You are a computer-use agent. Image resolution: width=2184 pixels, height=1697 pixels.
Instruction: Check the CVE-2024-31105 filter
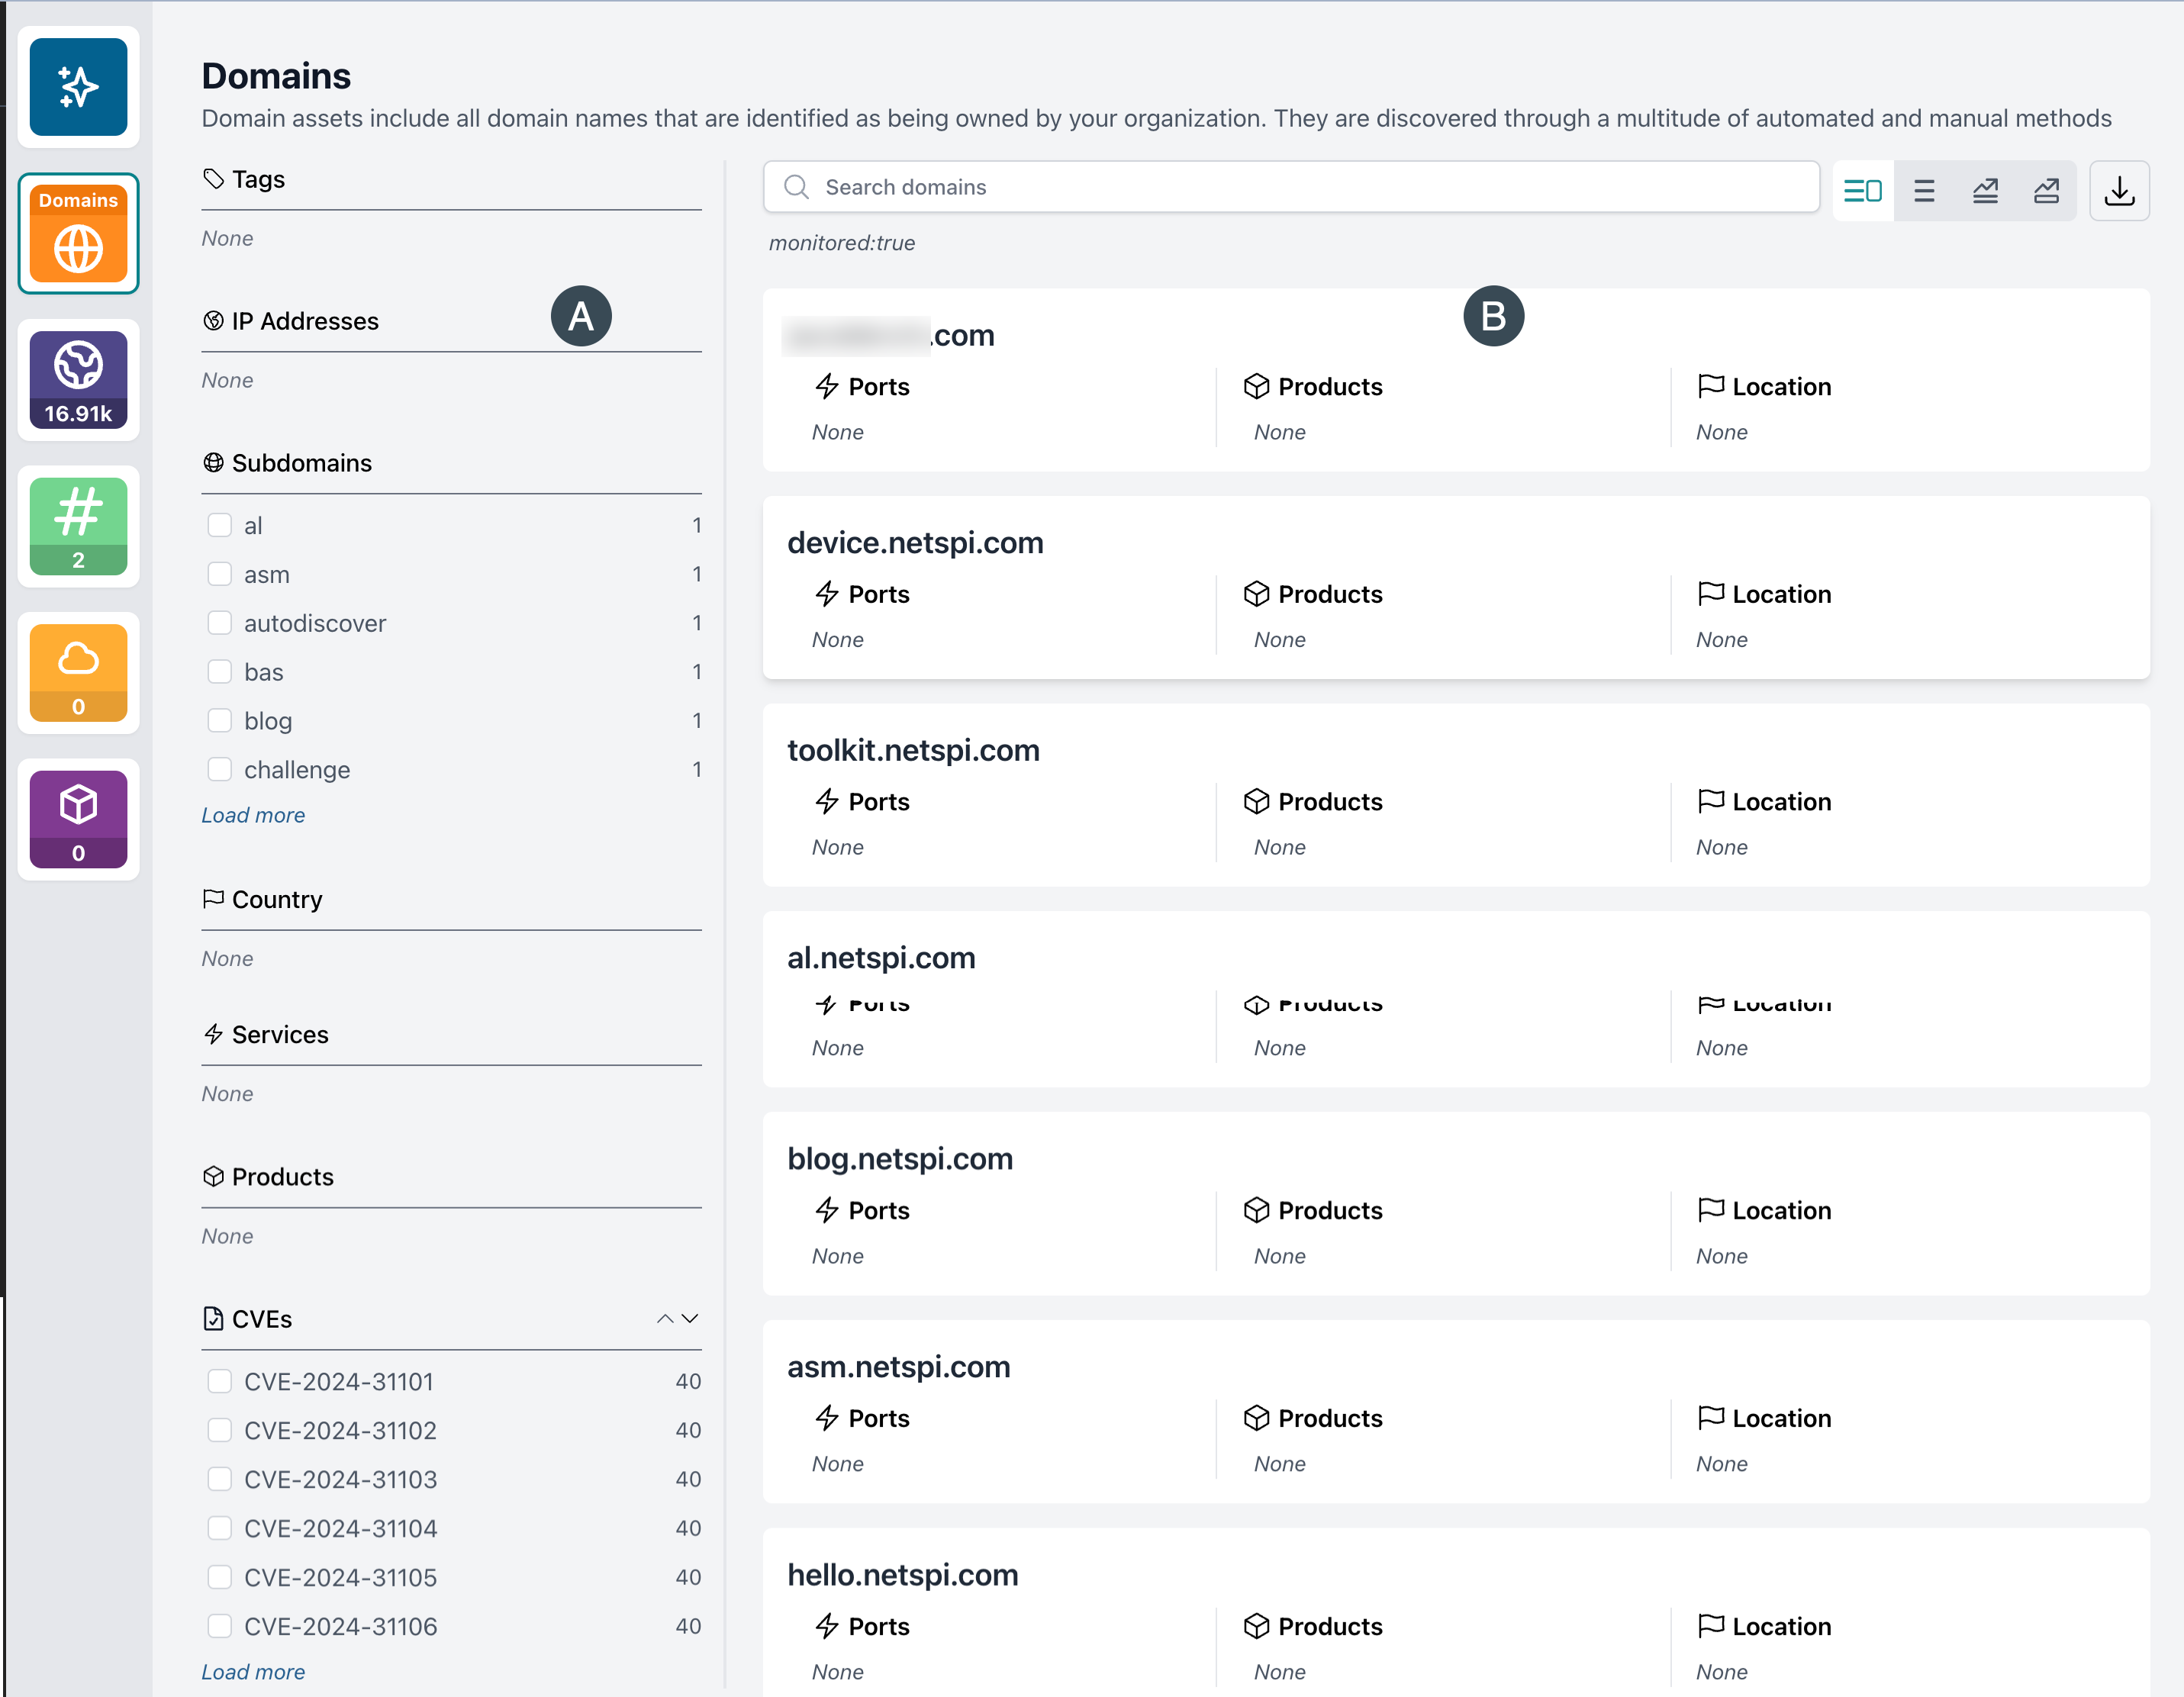click(219, 1578)
